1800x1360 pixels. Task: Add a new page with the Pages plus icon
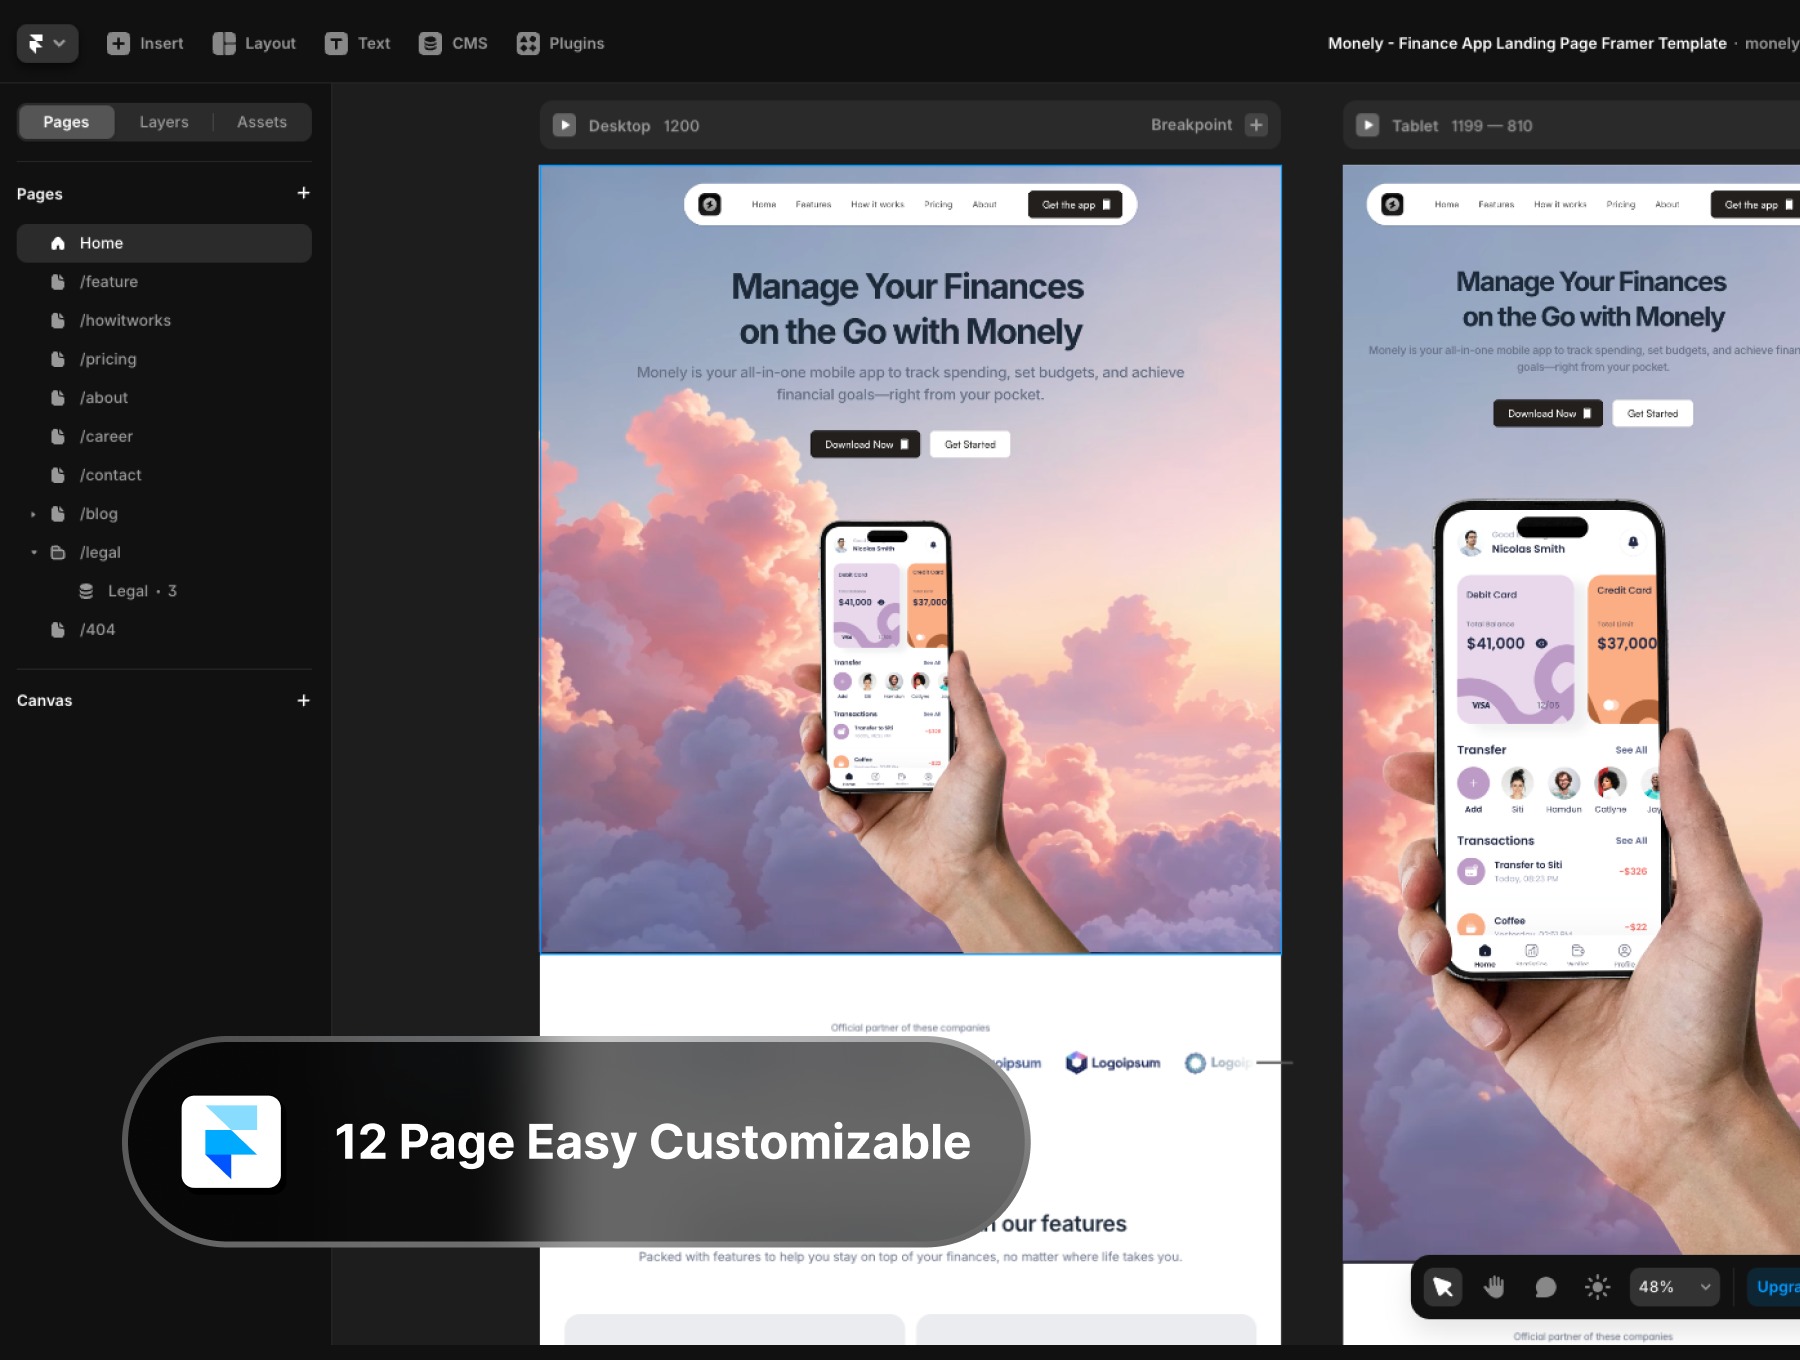[303, 193]
